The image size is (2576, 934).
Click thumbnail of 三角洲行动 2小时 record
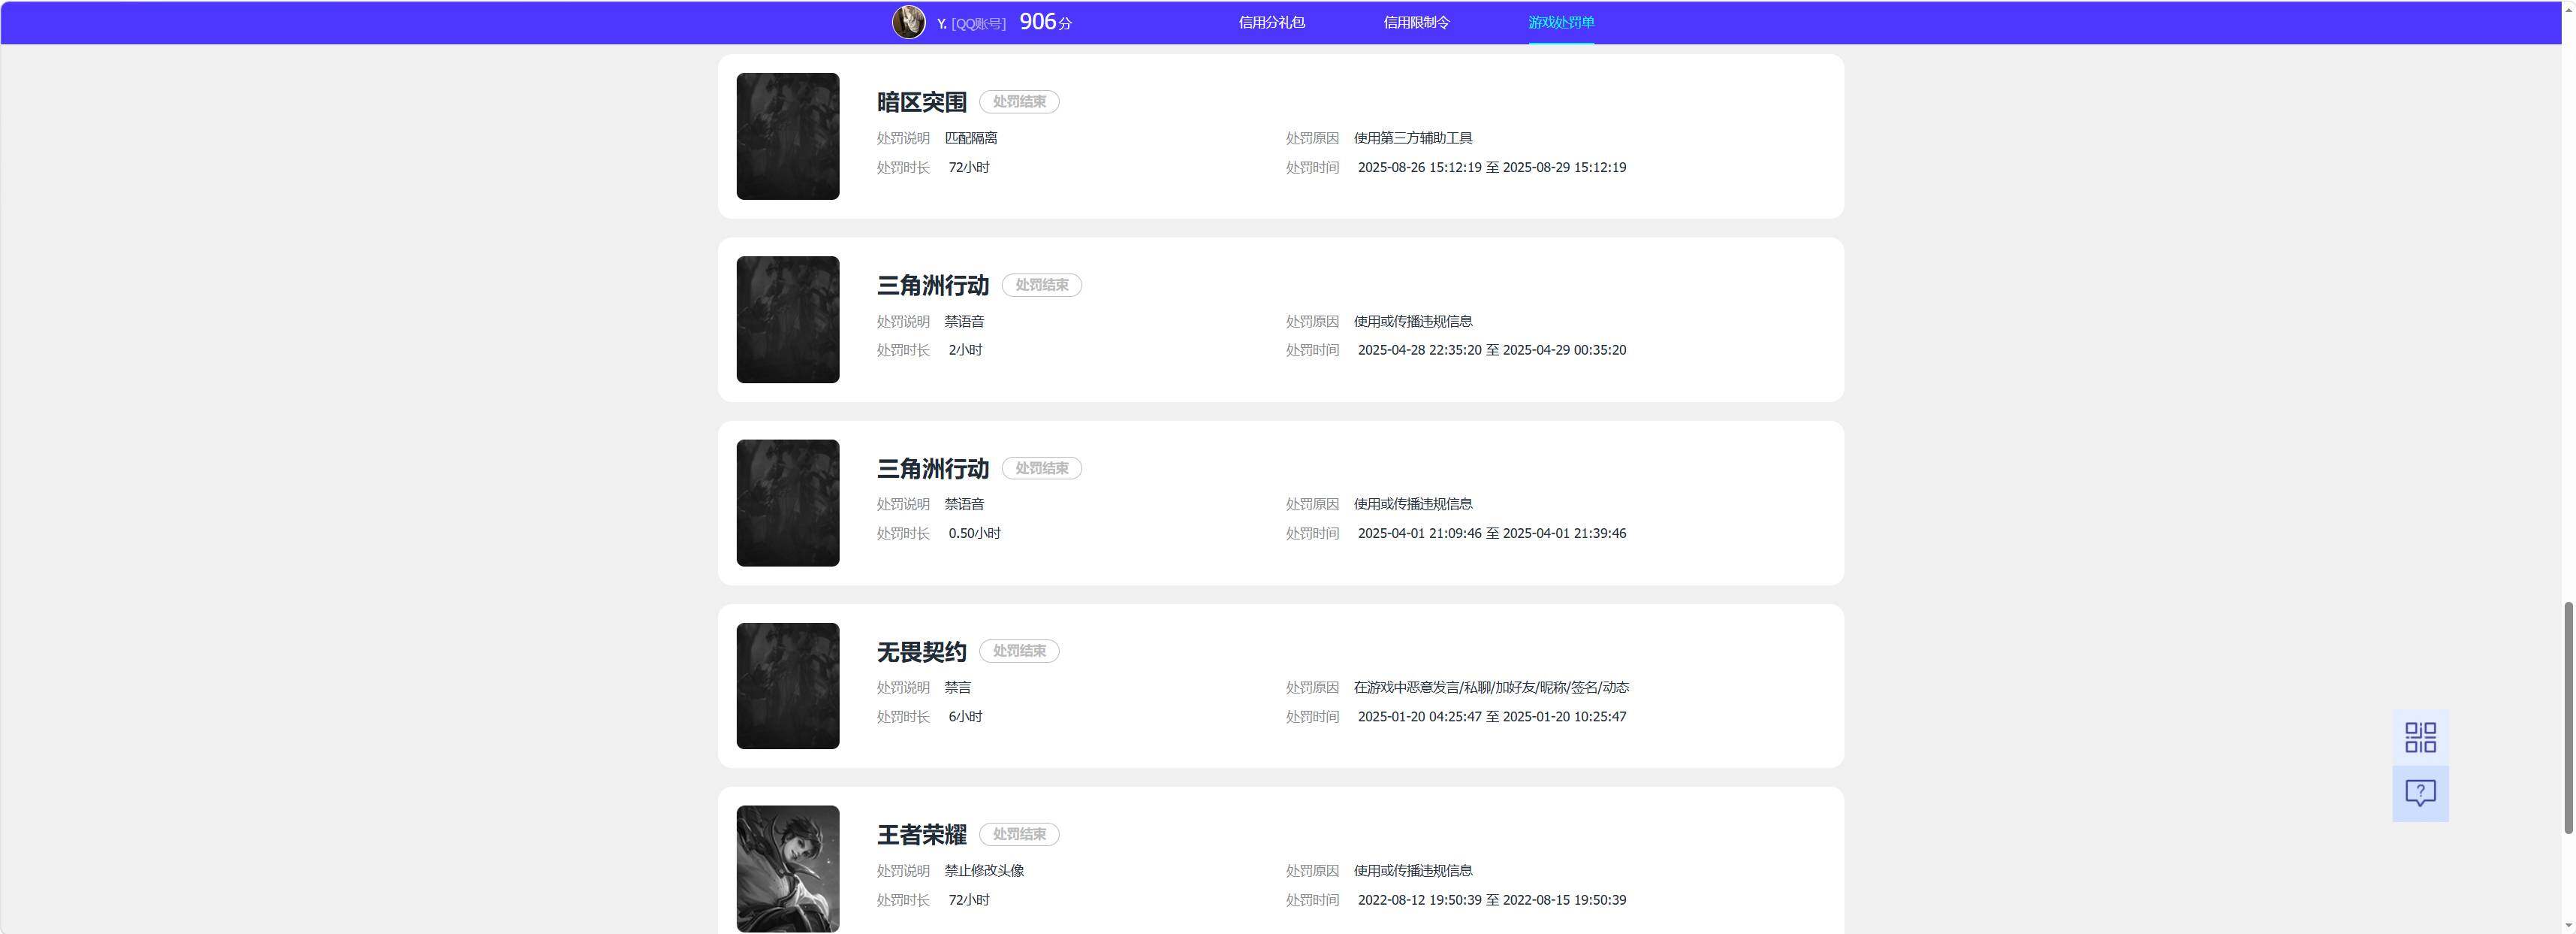(x=788, y=319)
